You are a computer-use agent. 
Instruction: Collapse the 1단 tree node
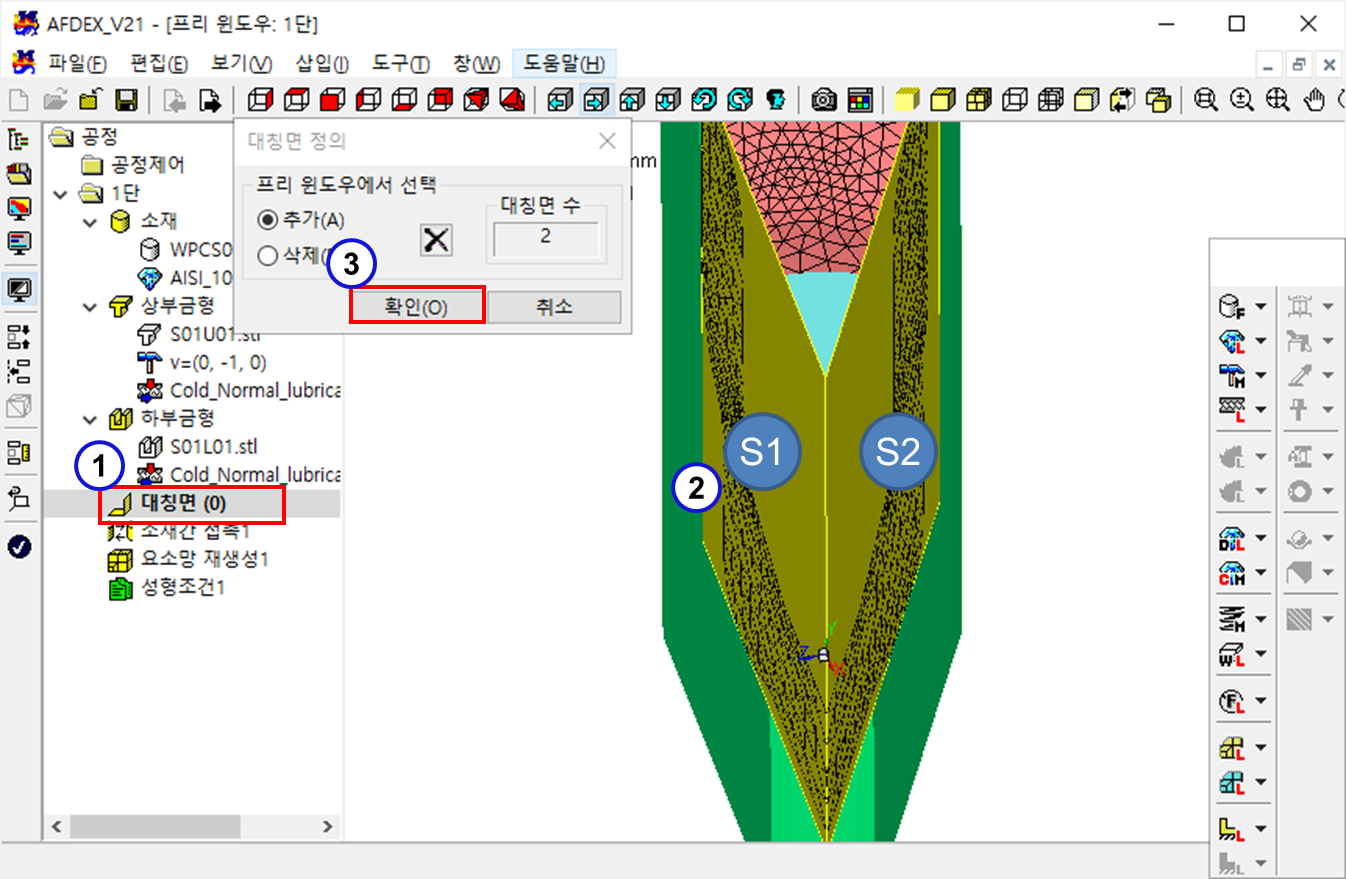pyautogui.click(x=63, y=193)
